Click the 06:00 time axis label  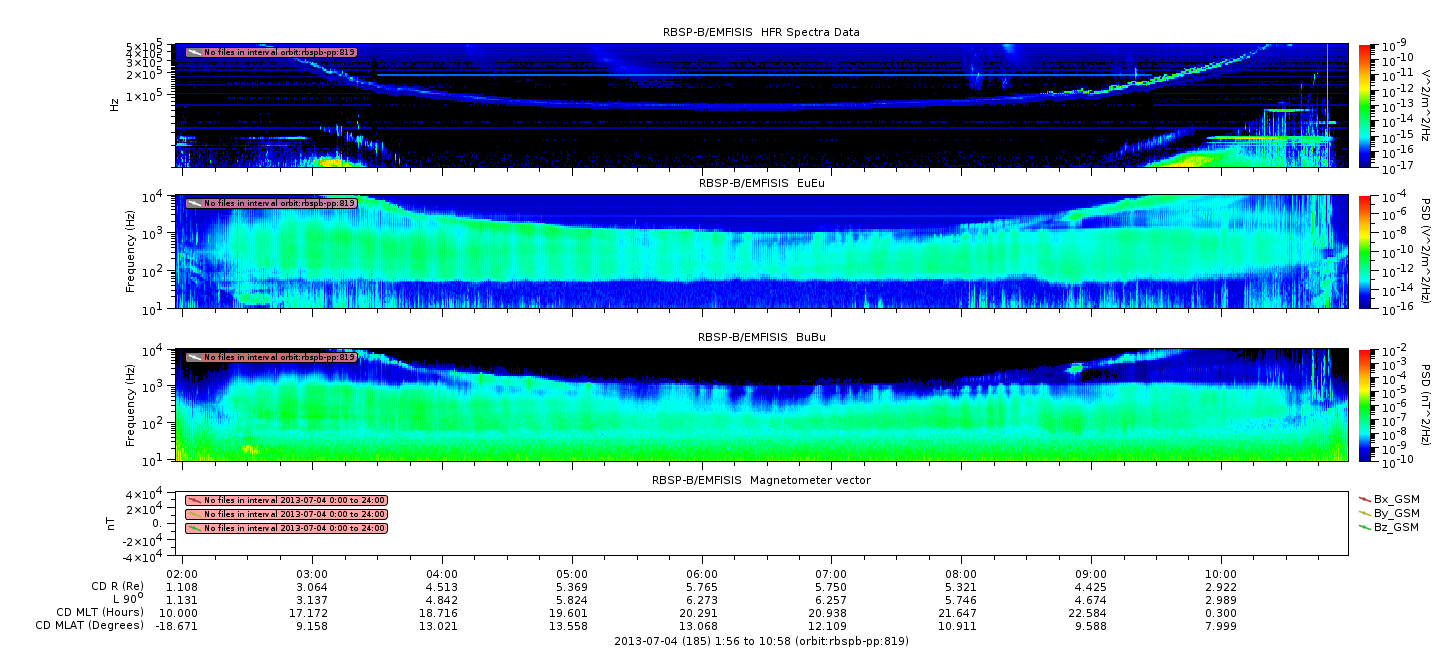pos(702,575)
